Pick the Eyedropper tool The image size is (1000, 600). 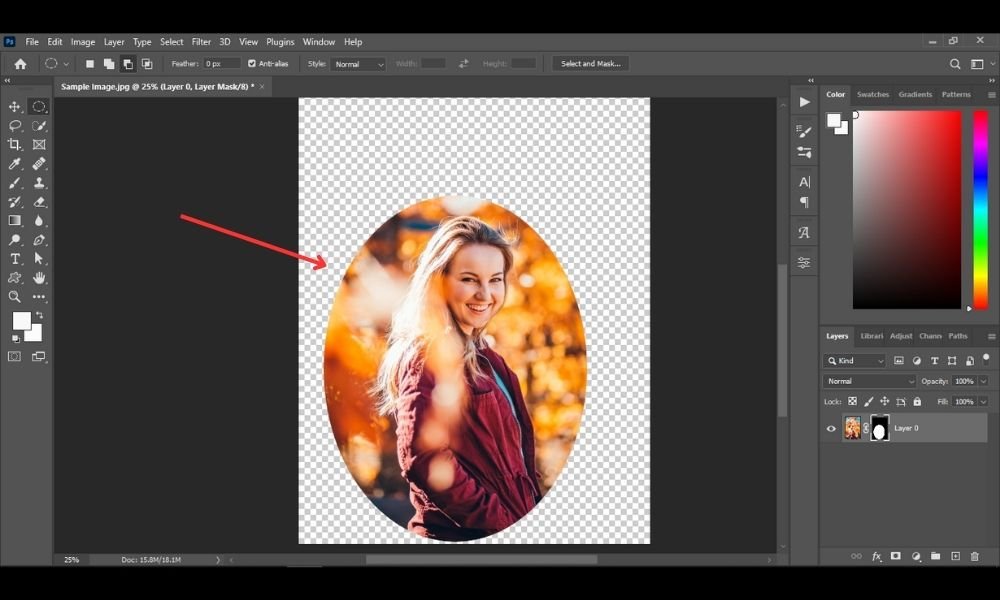point(14,164)
